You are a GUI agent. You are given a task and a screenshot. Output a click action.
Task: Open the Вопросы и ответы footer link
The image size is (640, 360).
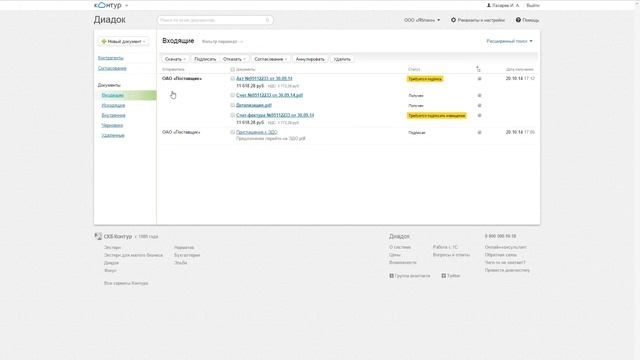coord(451,255)
